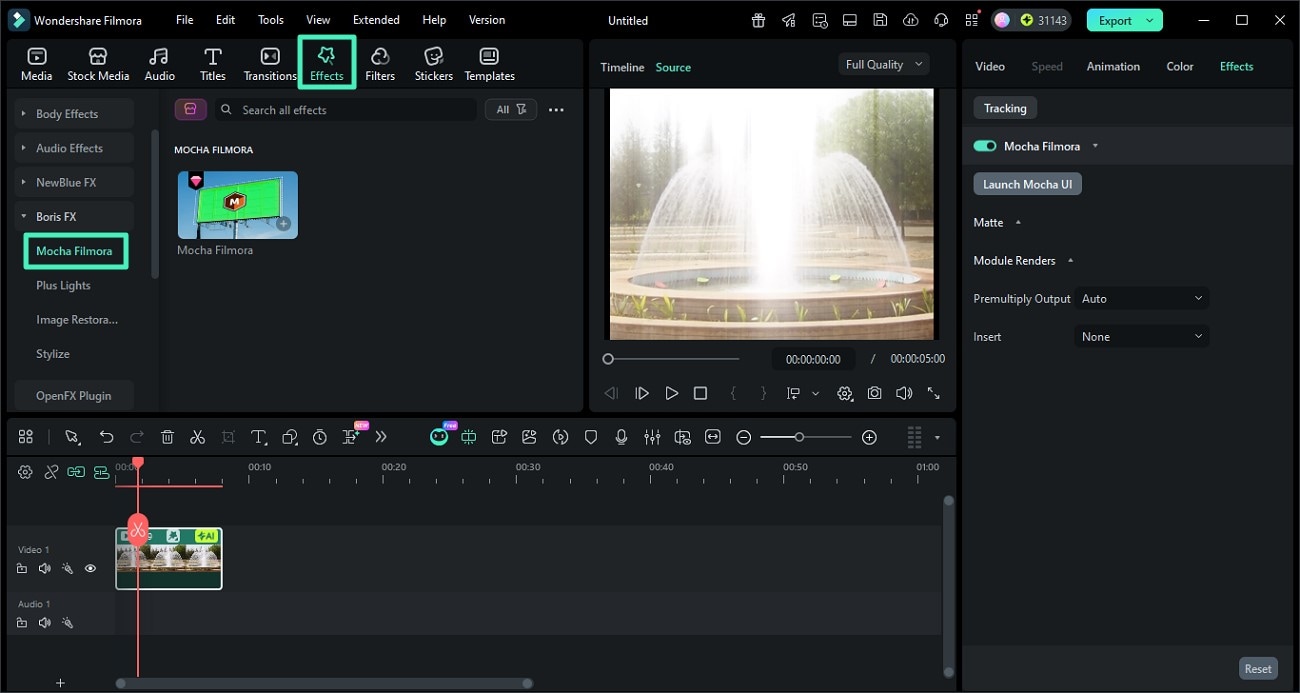The height and width of the screenshot is (693, 1300).
Task: Select the Mocha Filmora effect thumbnail
Action: [x=236, y=204]
